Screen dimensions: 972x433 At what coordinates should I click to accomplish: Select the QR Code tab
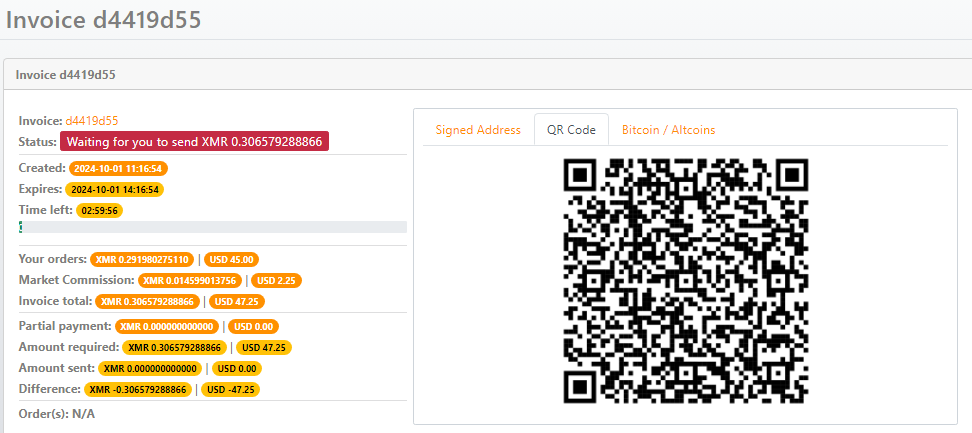(x=571, y=130)
